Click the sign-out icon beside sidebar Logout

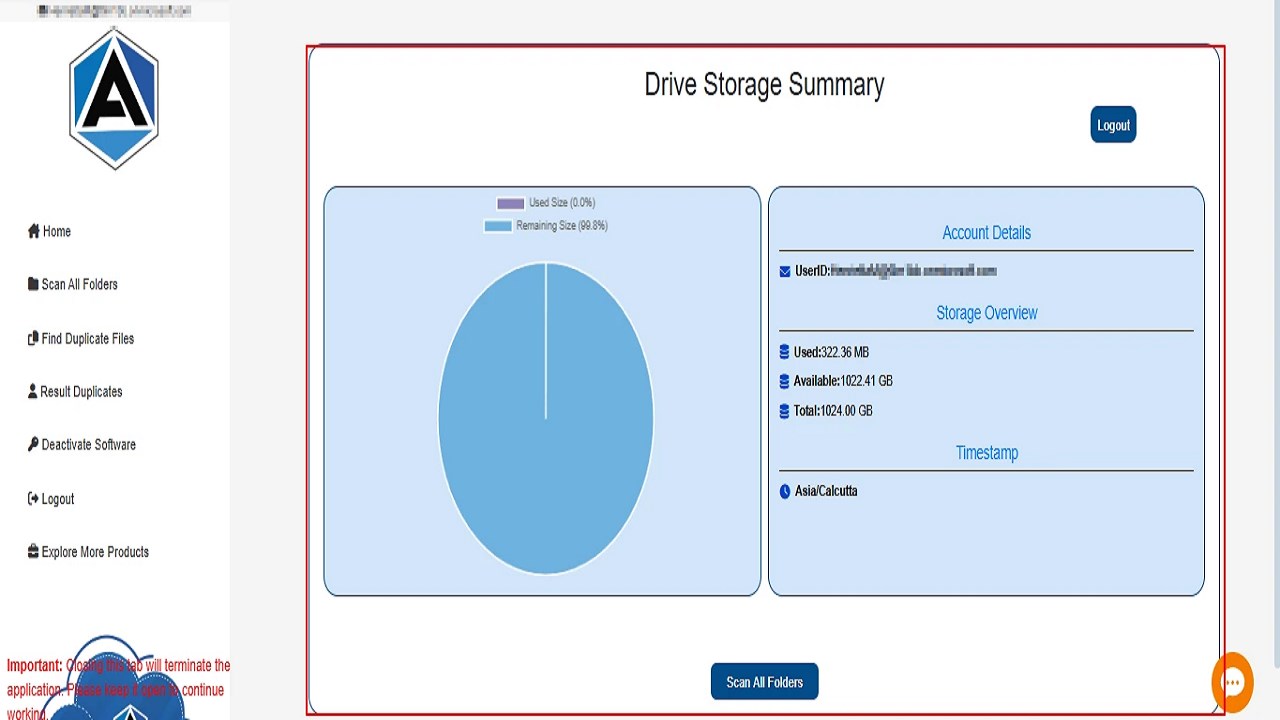point(34,498)
